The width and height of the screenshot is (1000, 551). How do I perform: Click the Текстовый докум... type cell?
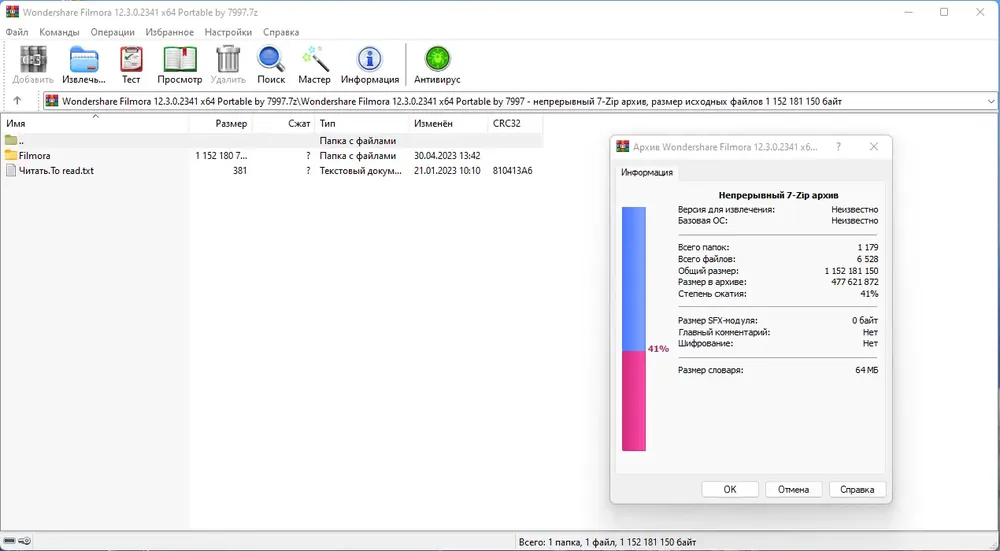point(361,171)
